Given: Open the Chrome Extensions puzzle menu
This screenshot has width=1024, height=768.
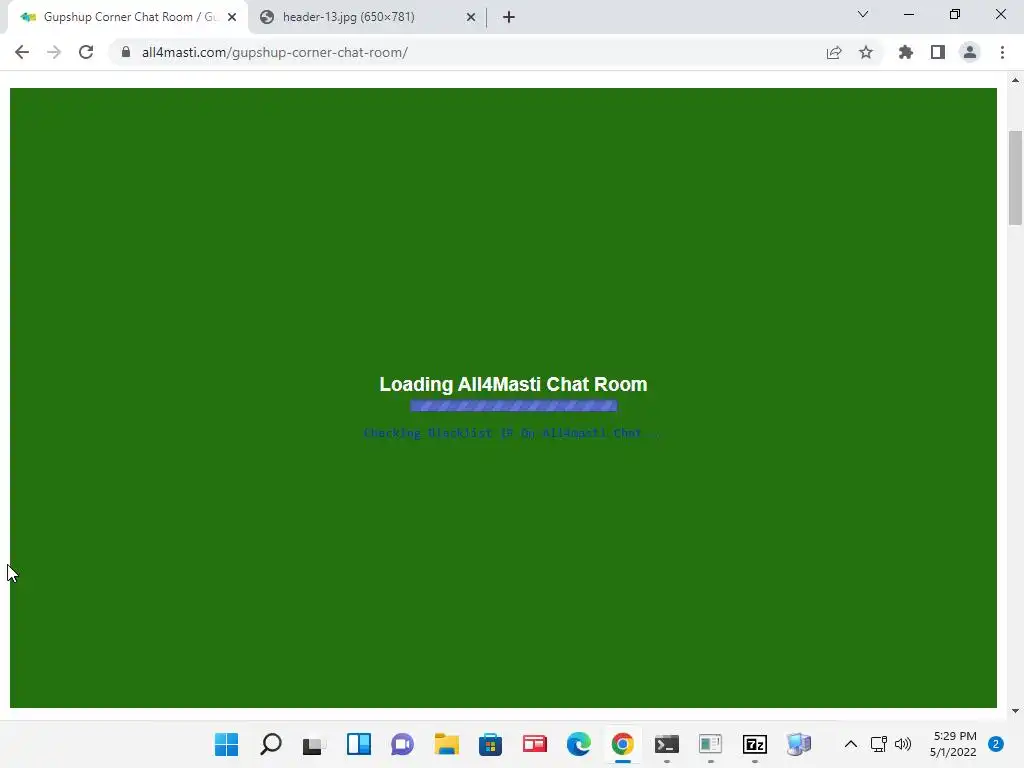Looking at the screenshot, I should (906, 52).
